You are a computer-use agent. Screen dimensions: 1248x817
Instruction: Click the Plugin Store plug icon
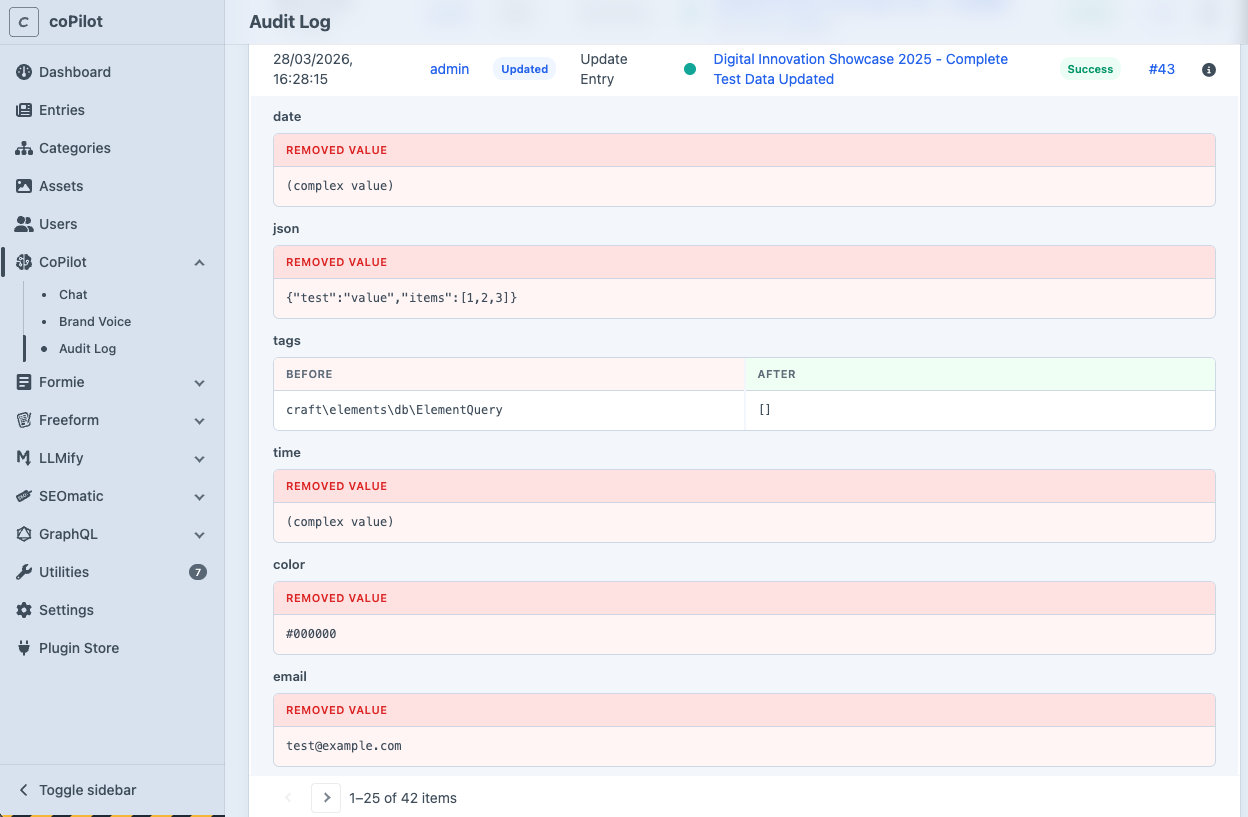click(x=24, y=648)
